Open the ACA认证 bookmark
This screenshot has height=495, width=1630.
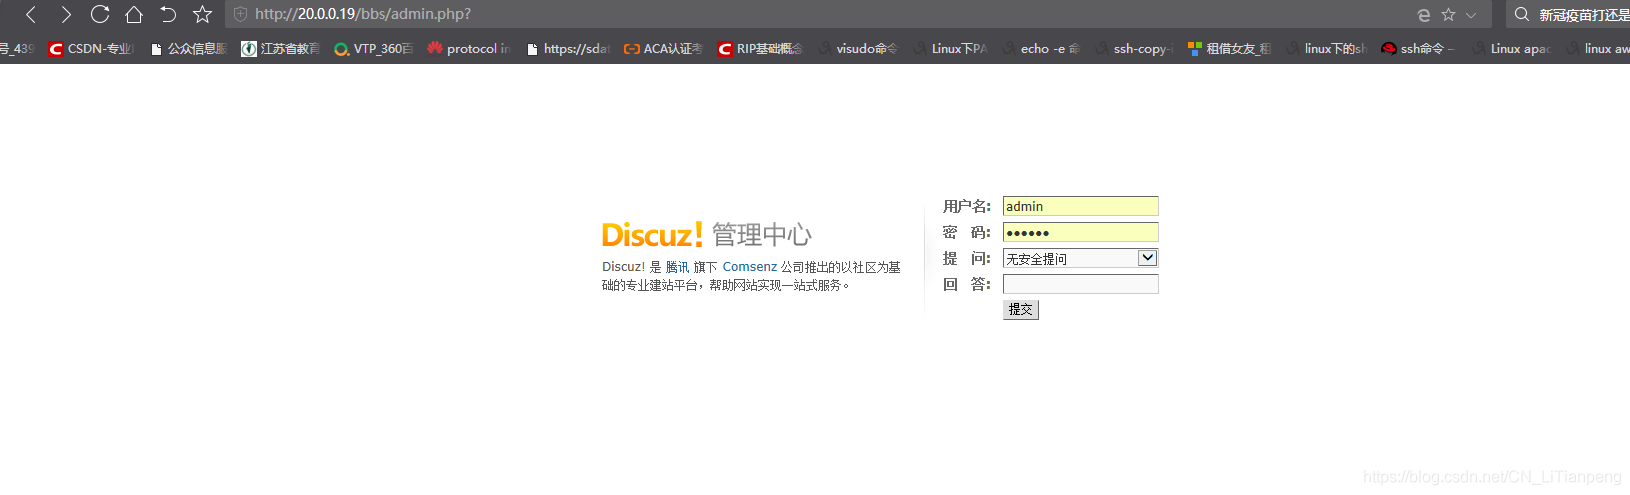(x=663, y=48)
